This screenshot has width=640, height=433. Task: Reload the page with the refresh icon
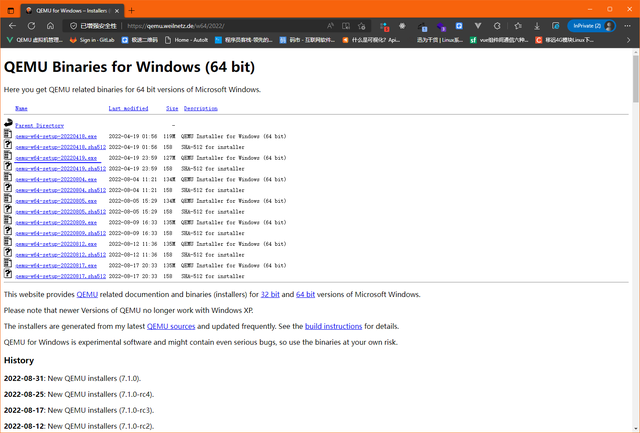(x=31, y=26)
